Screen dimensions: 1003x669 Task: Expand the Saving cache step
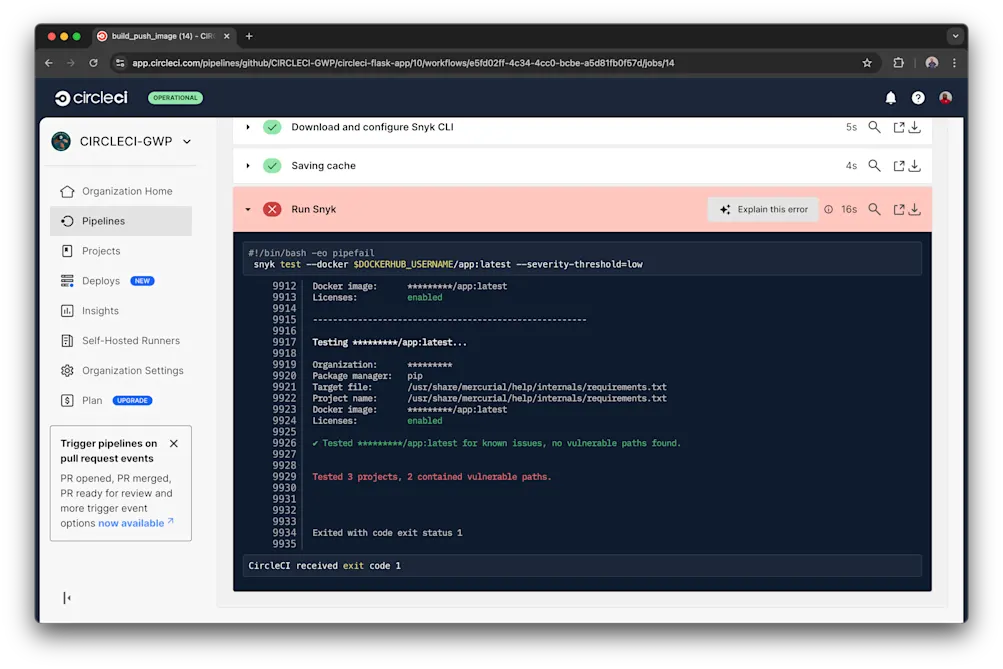pos(248,165)
